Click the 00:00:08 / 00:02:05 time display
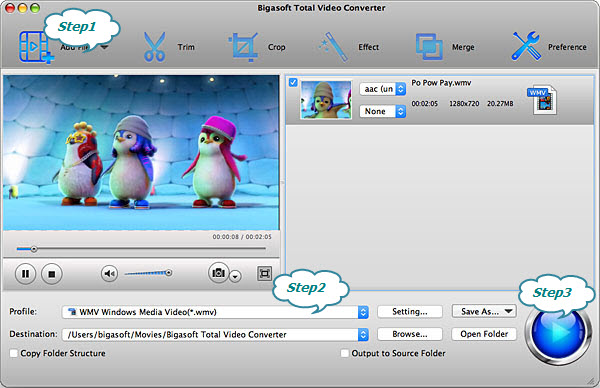Viewport: 600px width, 388px height. pyautogui.click(x=242, y=237)
